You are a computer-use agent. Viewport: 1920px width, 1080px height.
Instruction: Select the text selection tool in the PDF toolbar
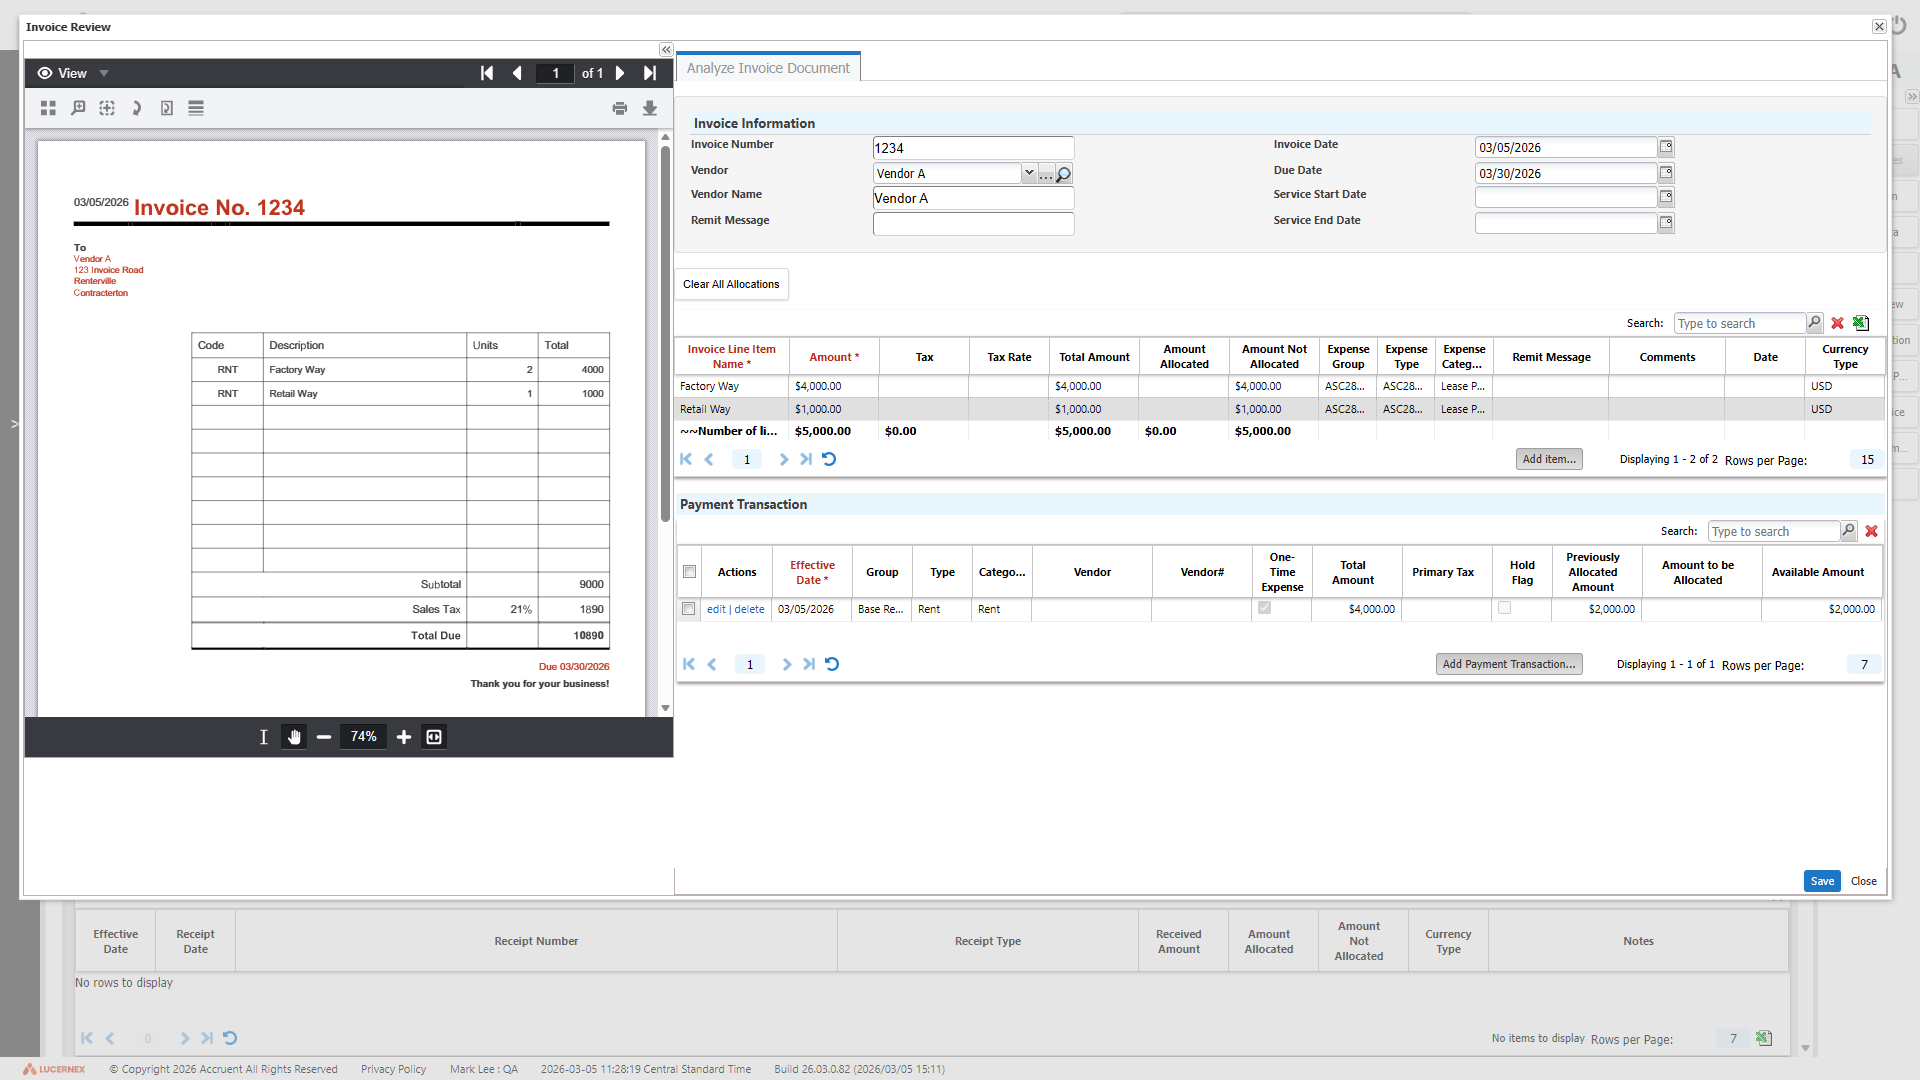(263, 737)
